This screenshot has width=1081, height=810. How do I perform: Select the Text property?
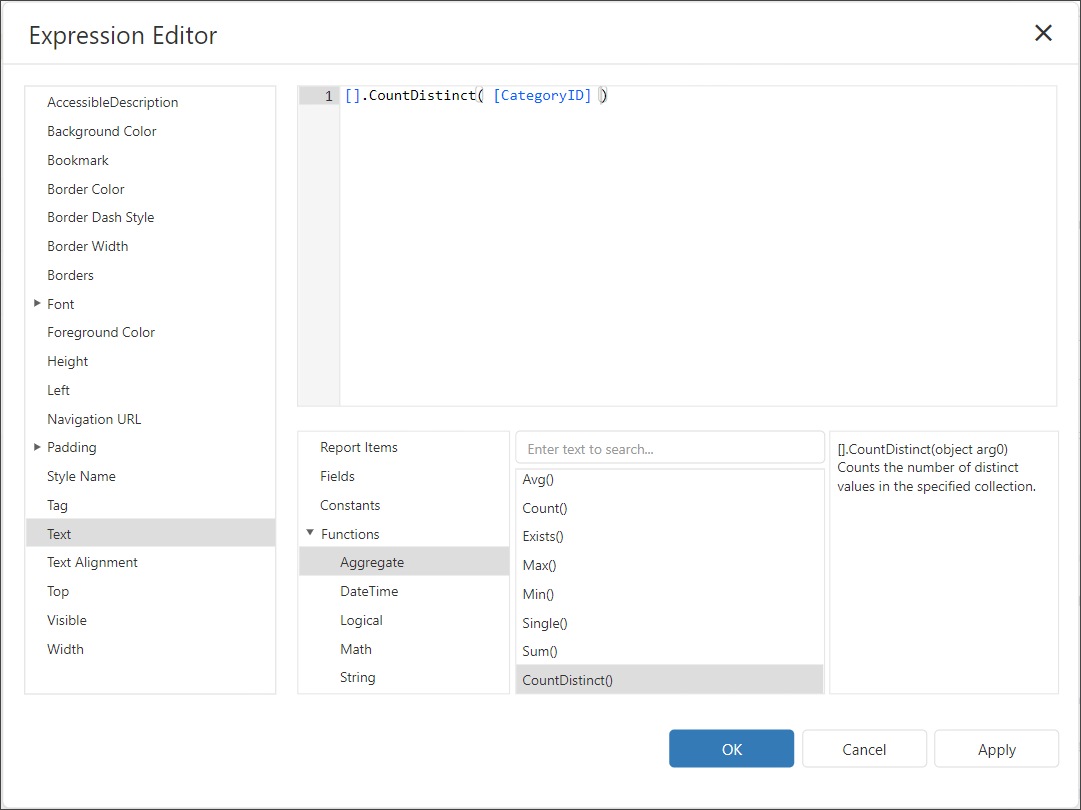pyautogui.click(x=150, y=534)
